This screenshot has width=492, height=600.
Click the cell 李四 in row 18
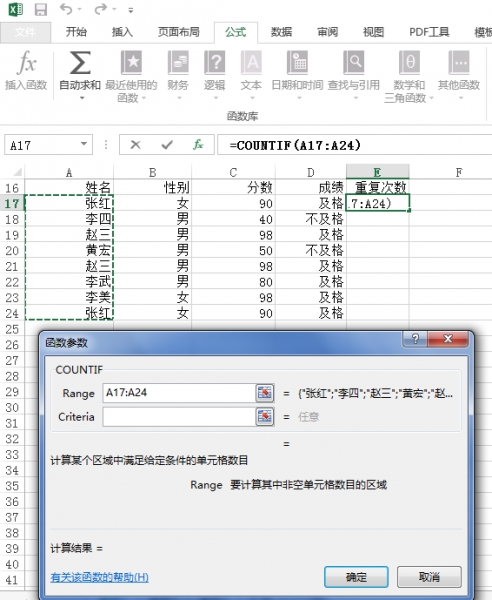pos(69,219)
